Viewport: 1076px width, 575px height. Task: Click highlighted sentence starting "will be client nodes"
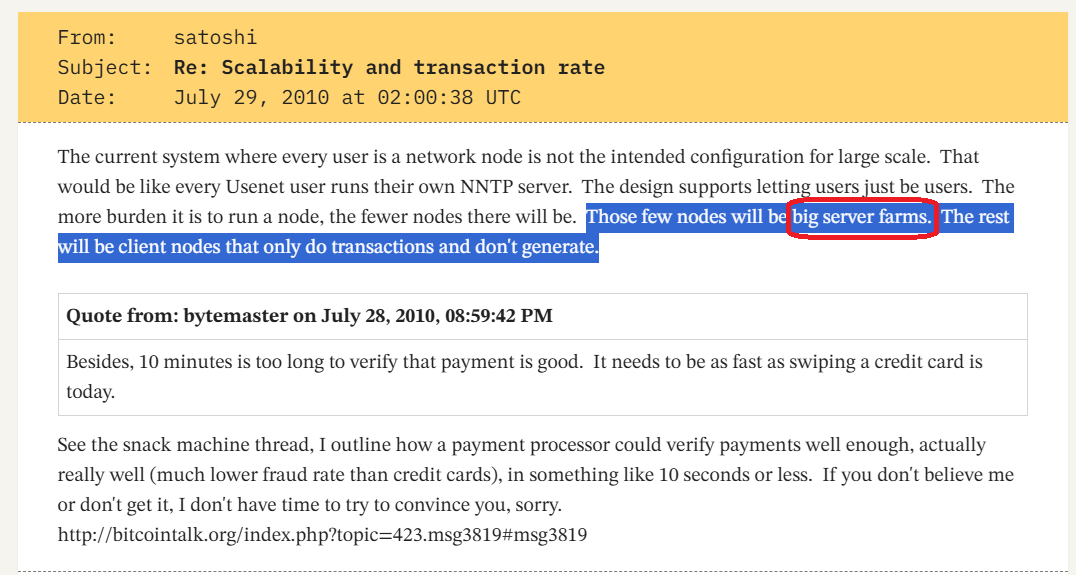(x=327, y=247)
